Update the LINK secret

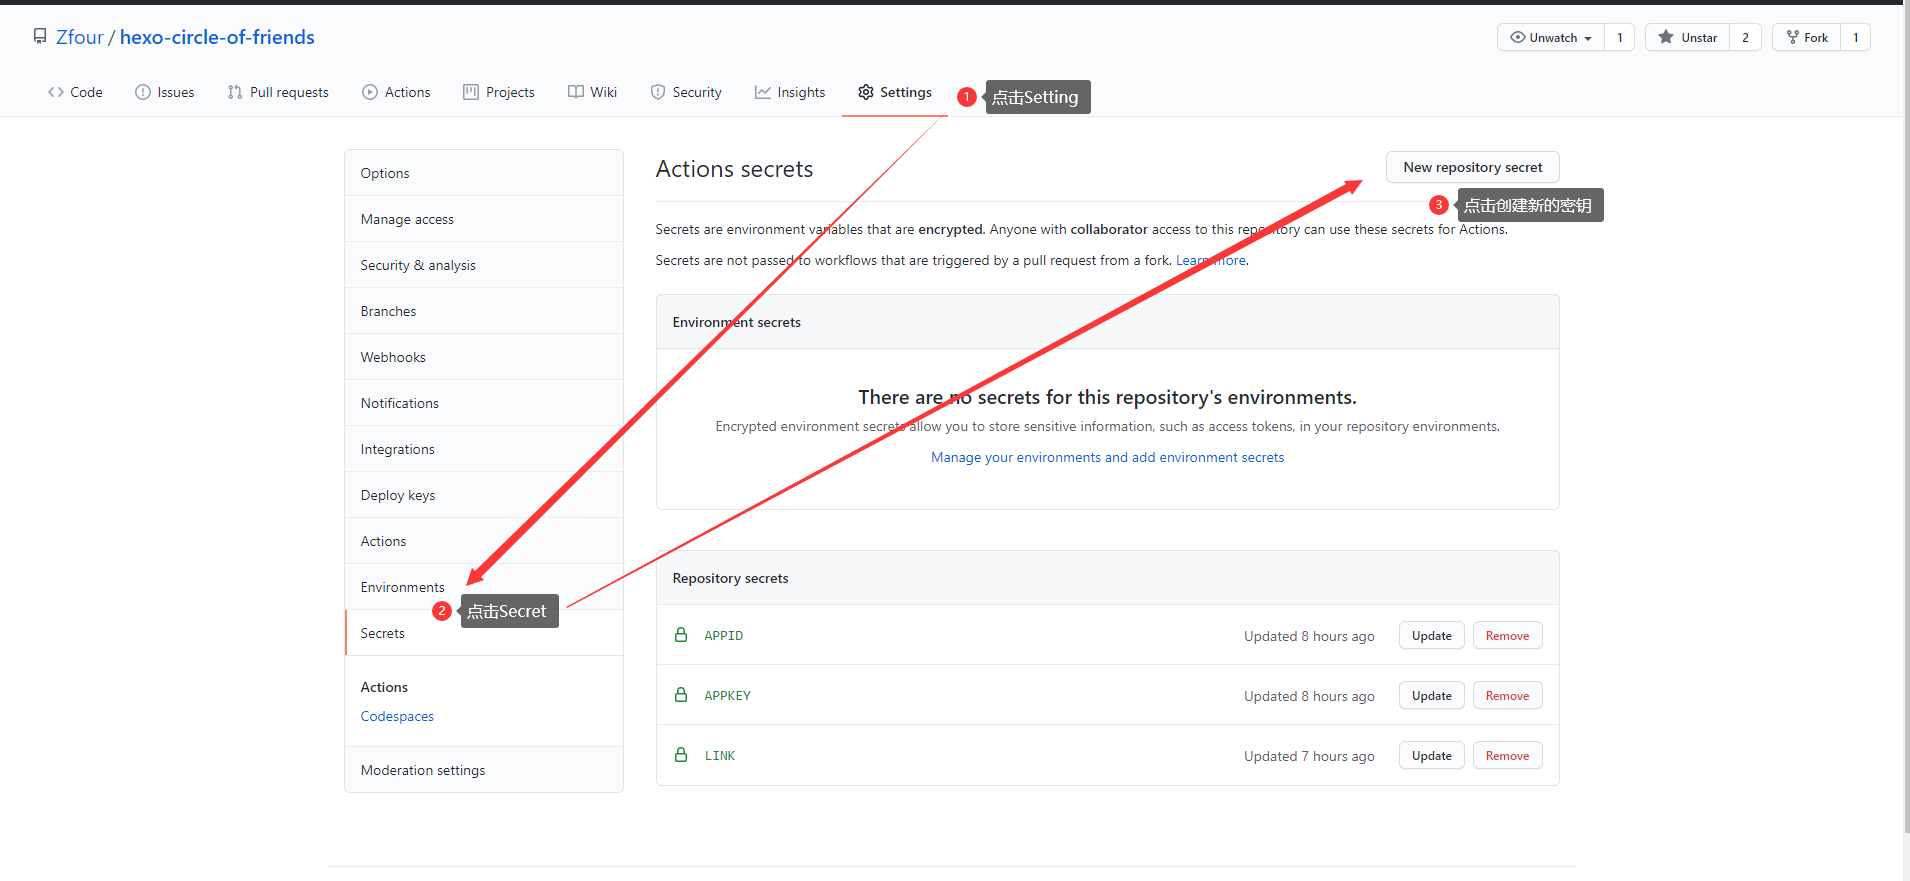coord(1431,755)
